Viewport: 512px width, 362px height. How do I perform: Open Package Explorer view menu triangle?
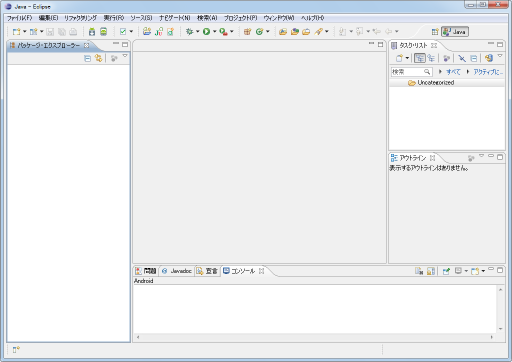tap(125, 56)
